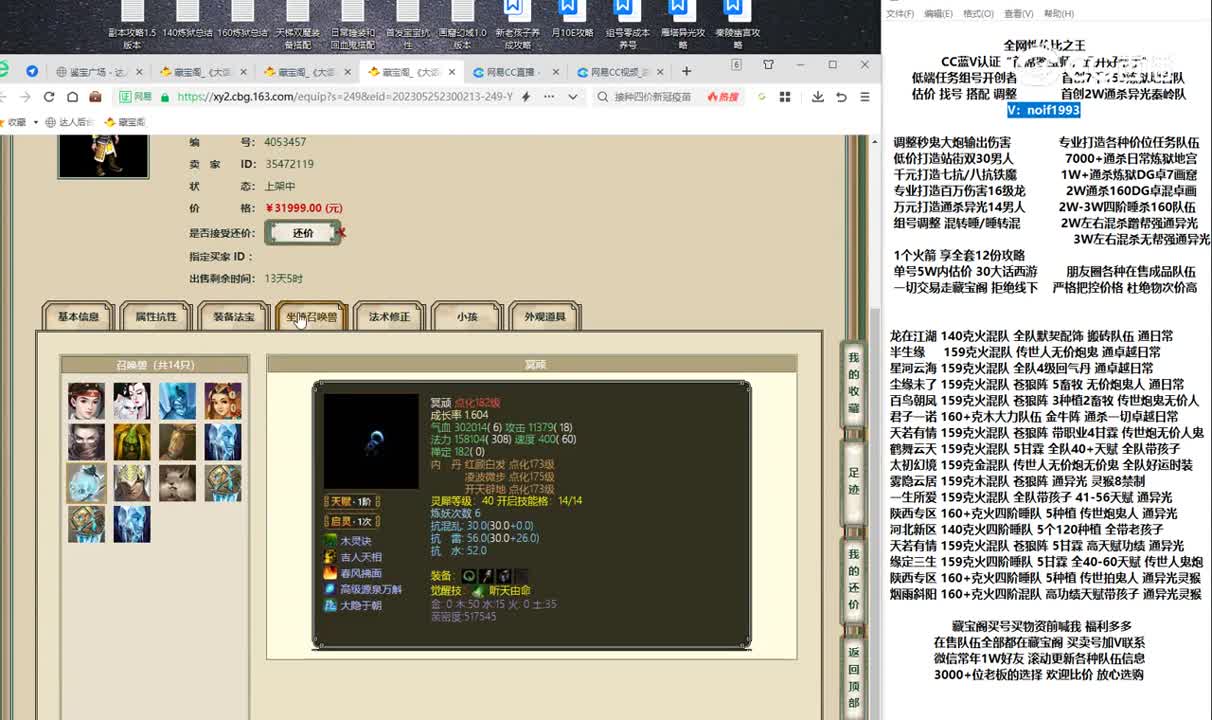This screenshot has width=1212, height=720.
Task: Select the golden-headdress woman summon portrait
Action: 223,401
